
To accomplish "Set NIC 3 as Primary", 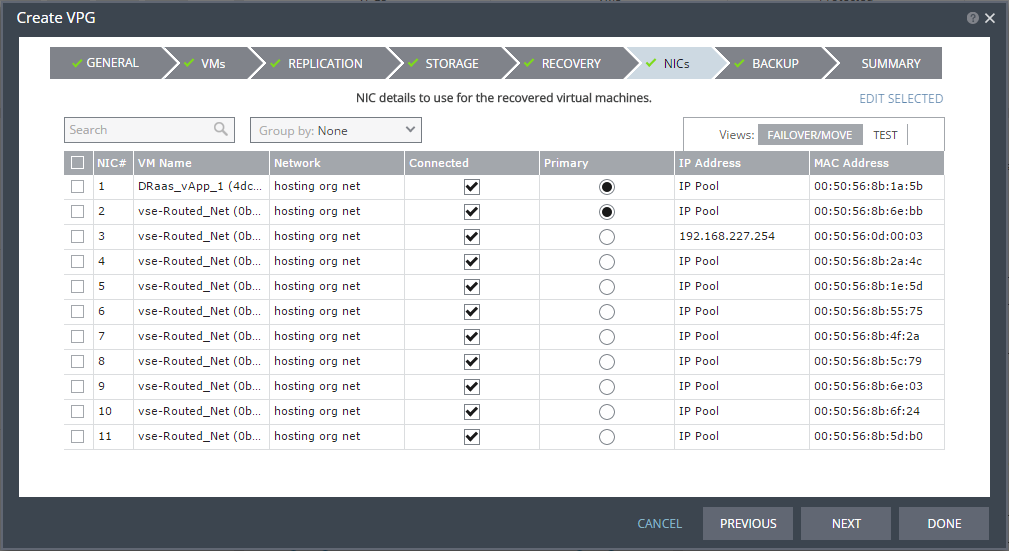I will pyautogui.click(x=606, y=237).
